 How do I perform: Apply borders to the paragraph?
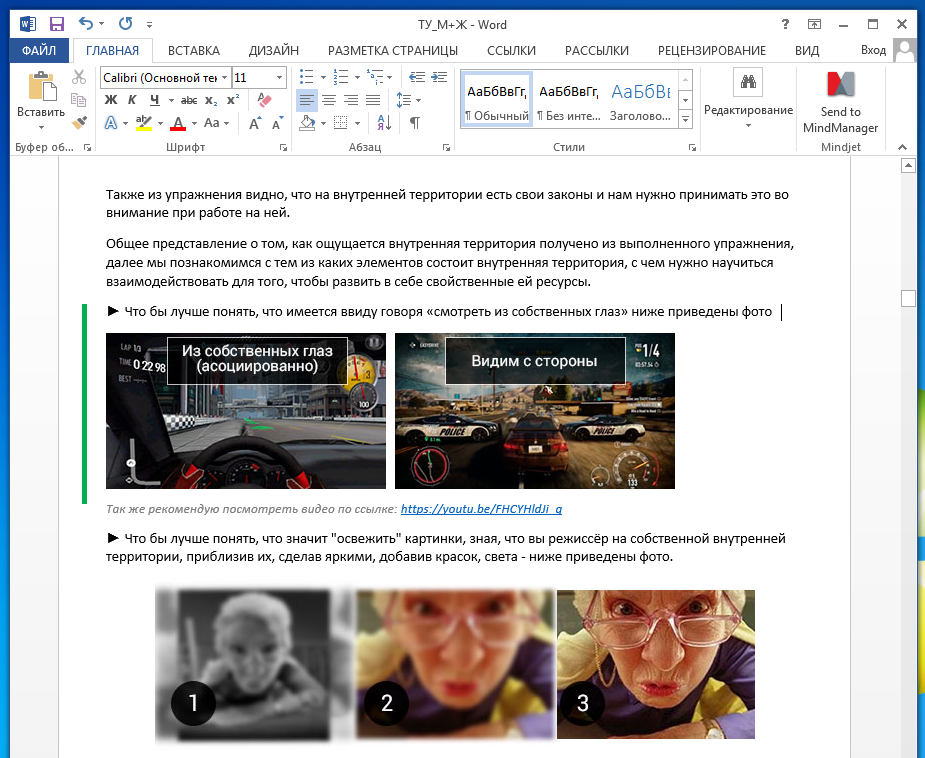[340, 123]
